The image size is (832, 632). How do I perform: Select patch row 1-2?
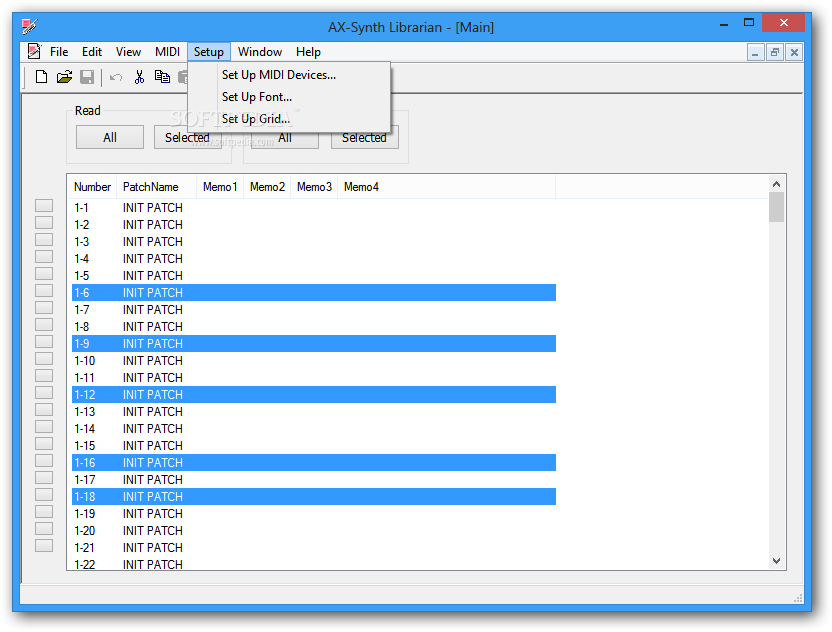314,224
